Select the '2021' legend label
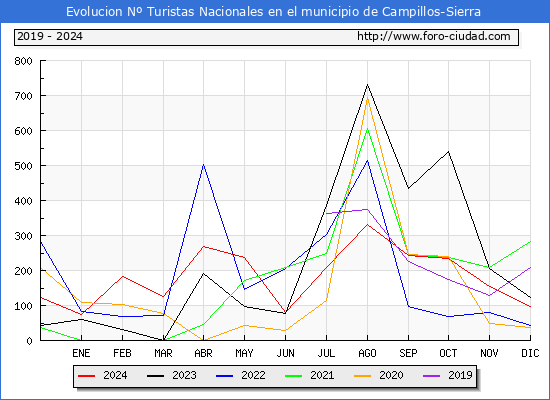The image size is (550, 400). coord(322,375)
